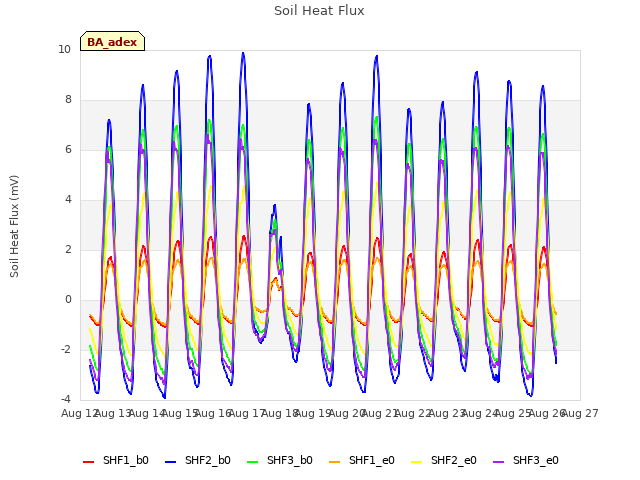The width and height of the screenshot is (640, 480).
Task: Click the BA_adex annotation label
Action: pos(112,42)
